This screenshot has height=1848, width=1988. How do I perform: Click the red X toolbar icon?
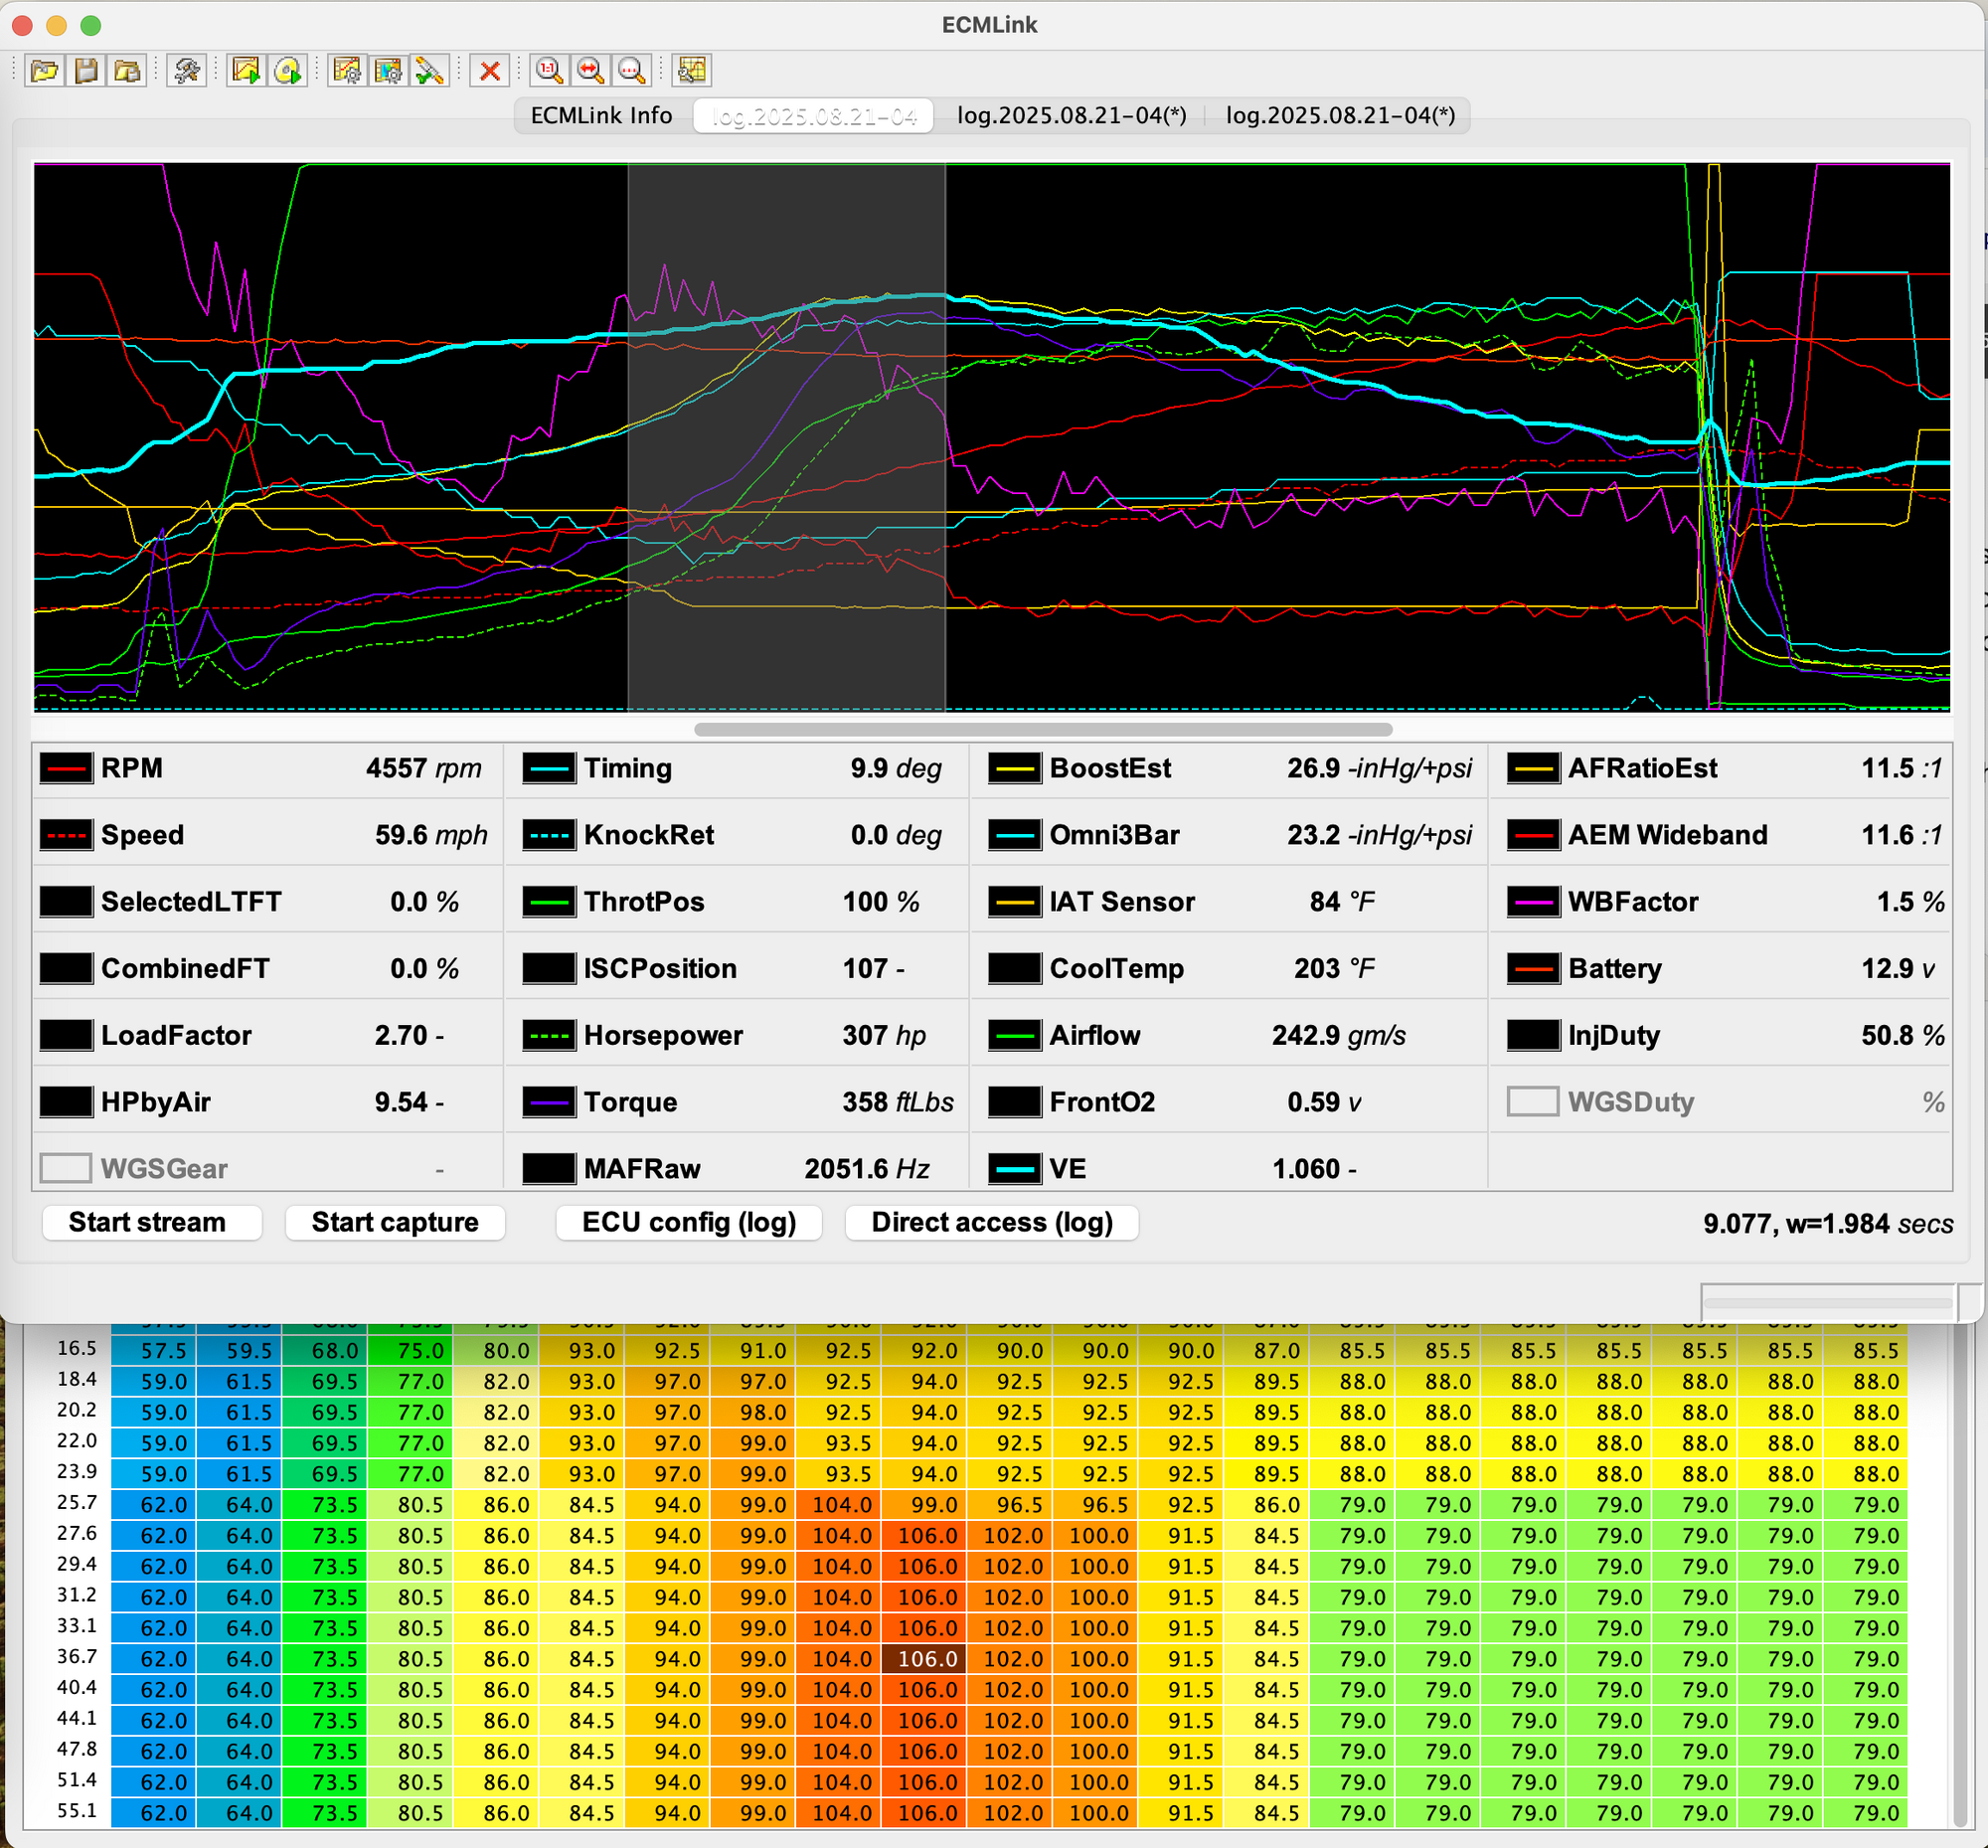tap(490, 70)
